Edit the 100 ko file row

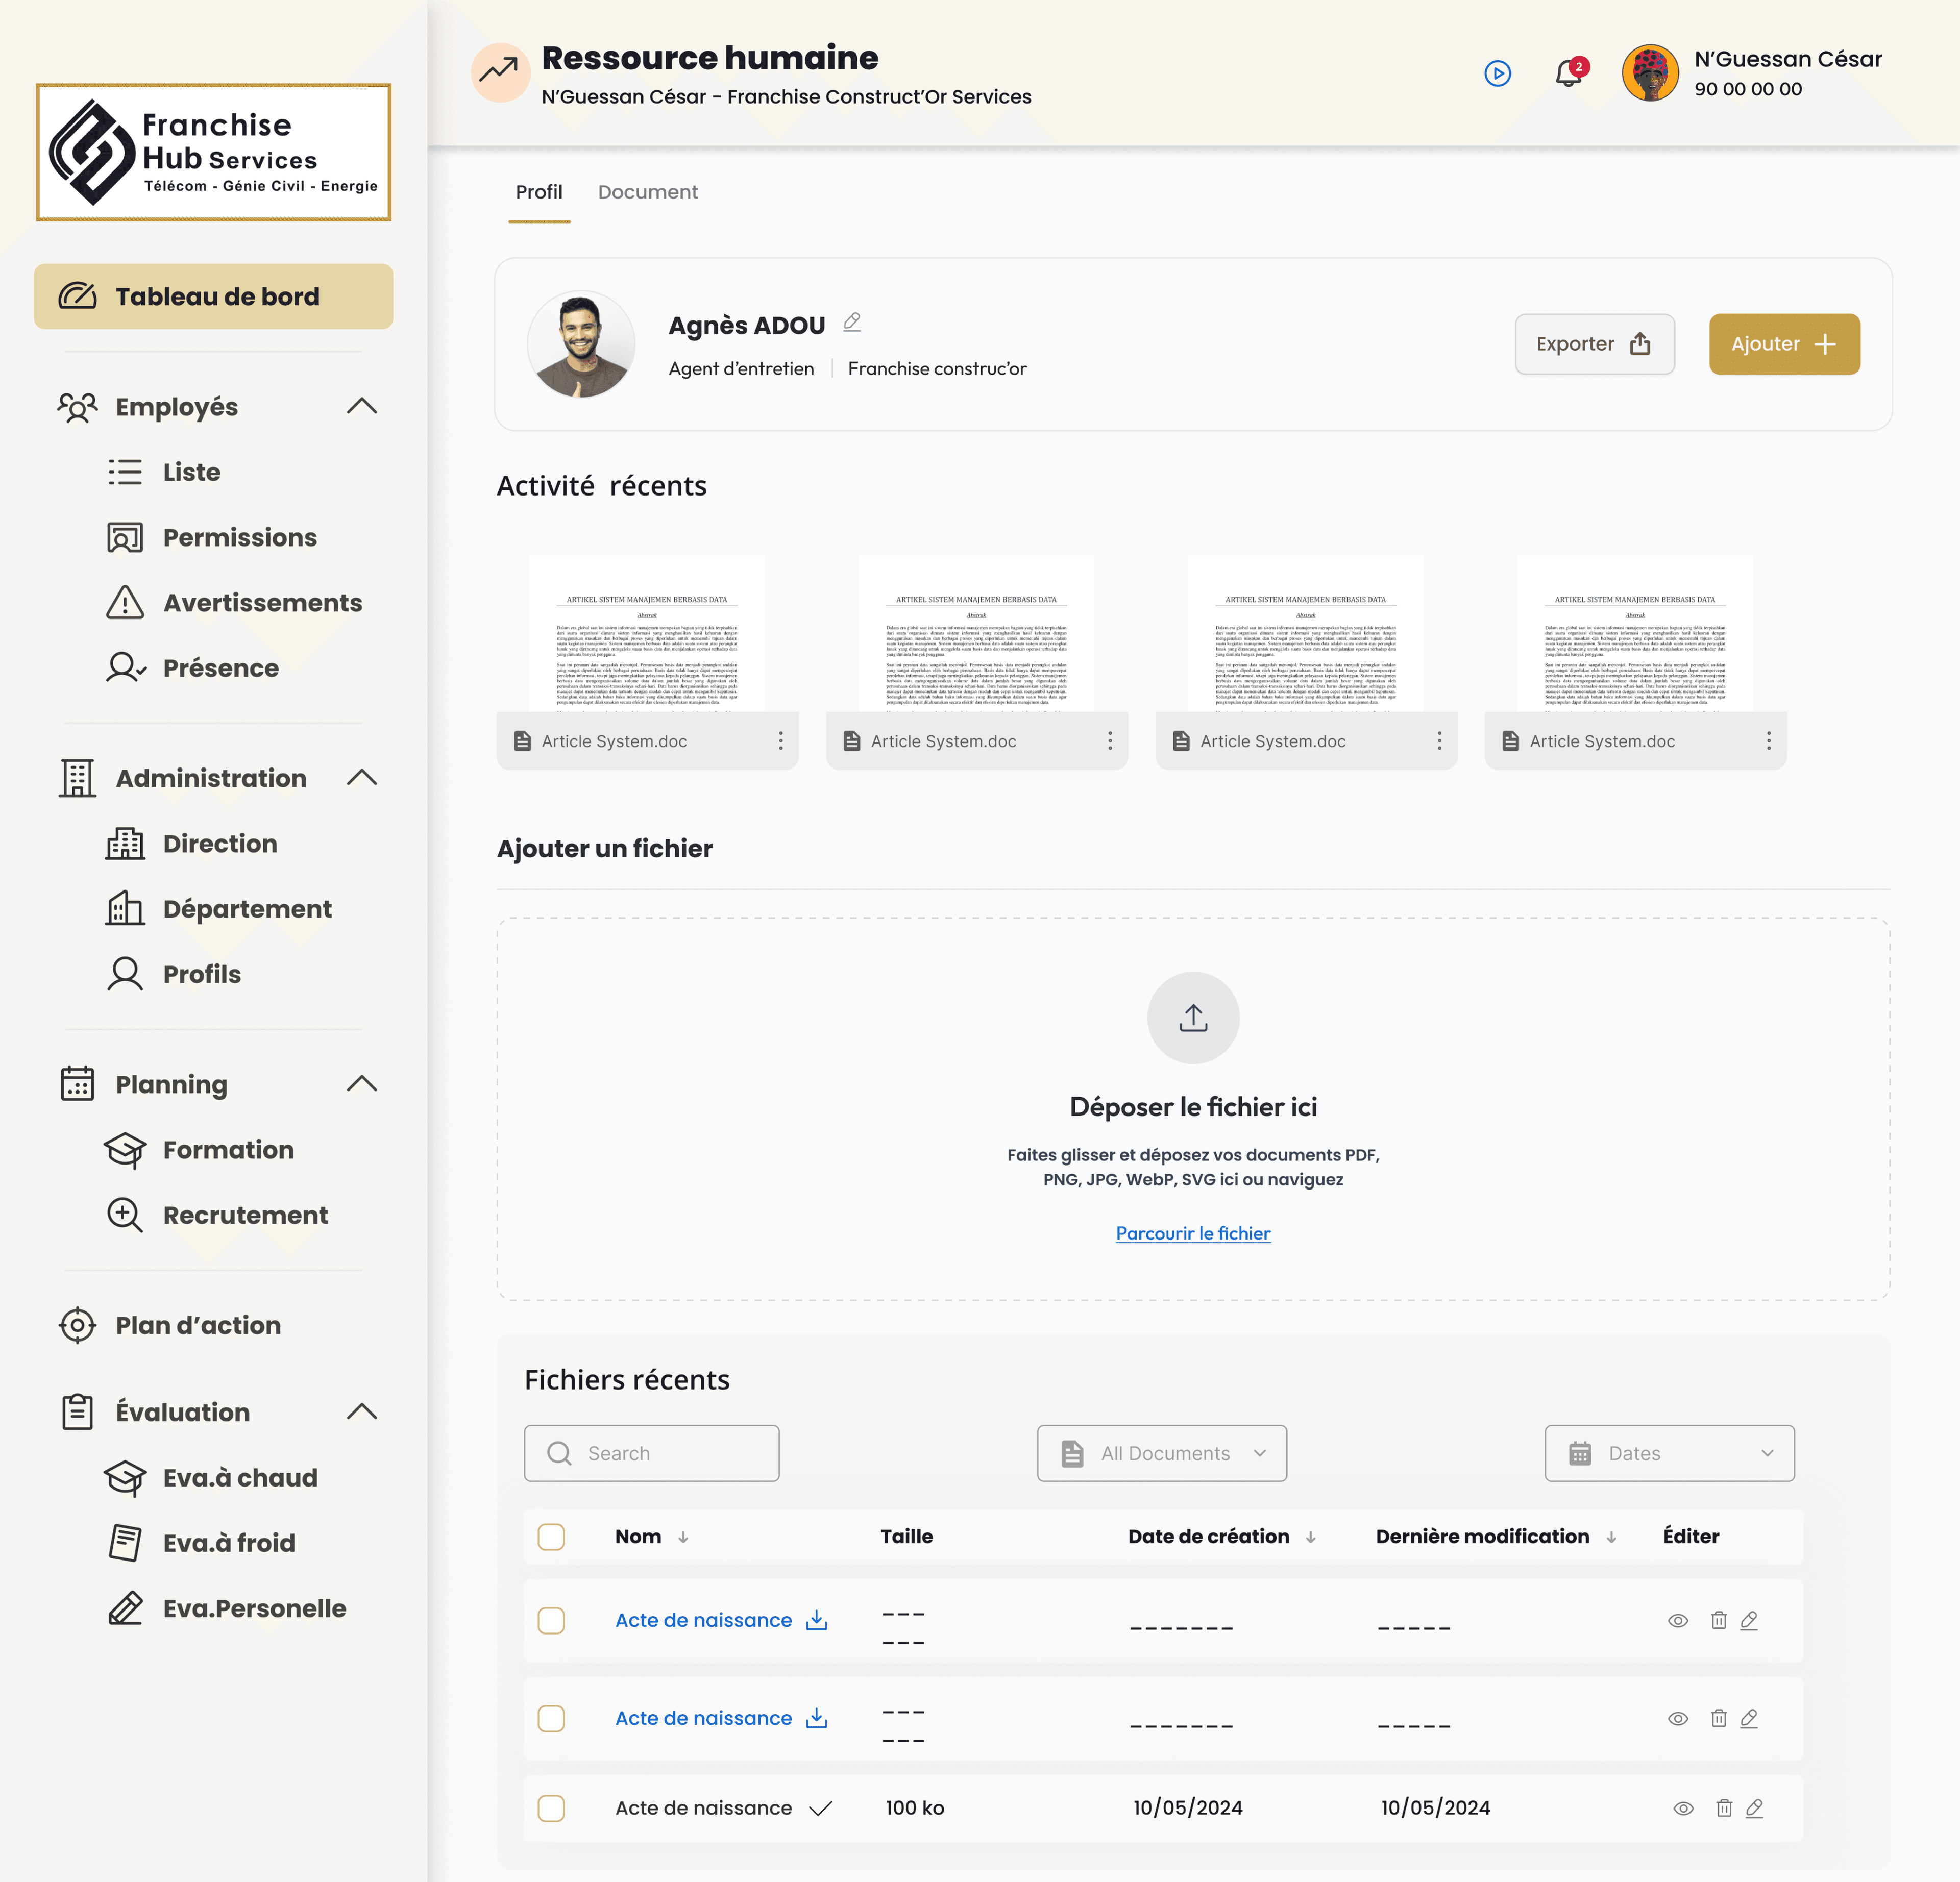point(1754,1808)
